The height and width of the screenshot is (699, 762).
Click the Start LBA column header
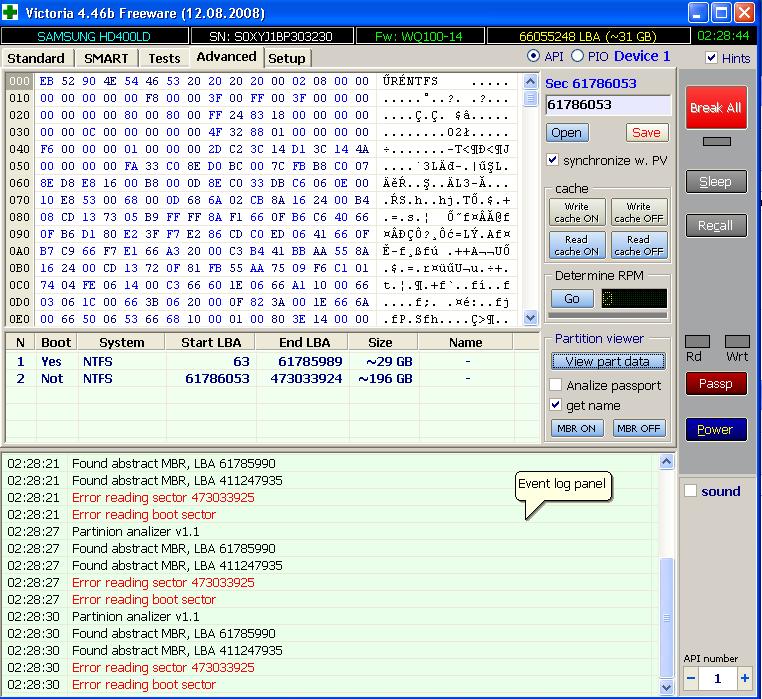[211, 343]
